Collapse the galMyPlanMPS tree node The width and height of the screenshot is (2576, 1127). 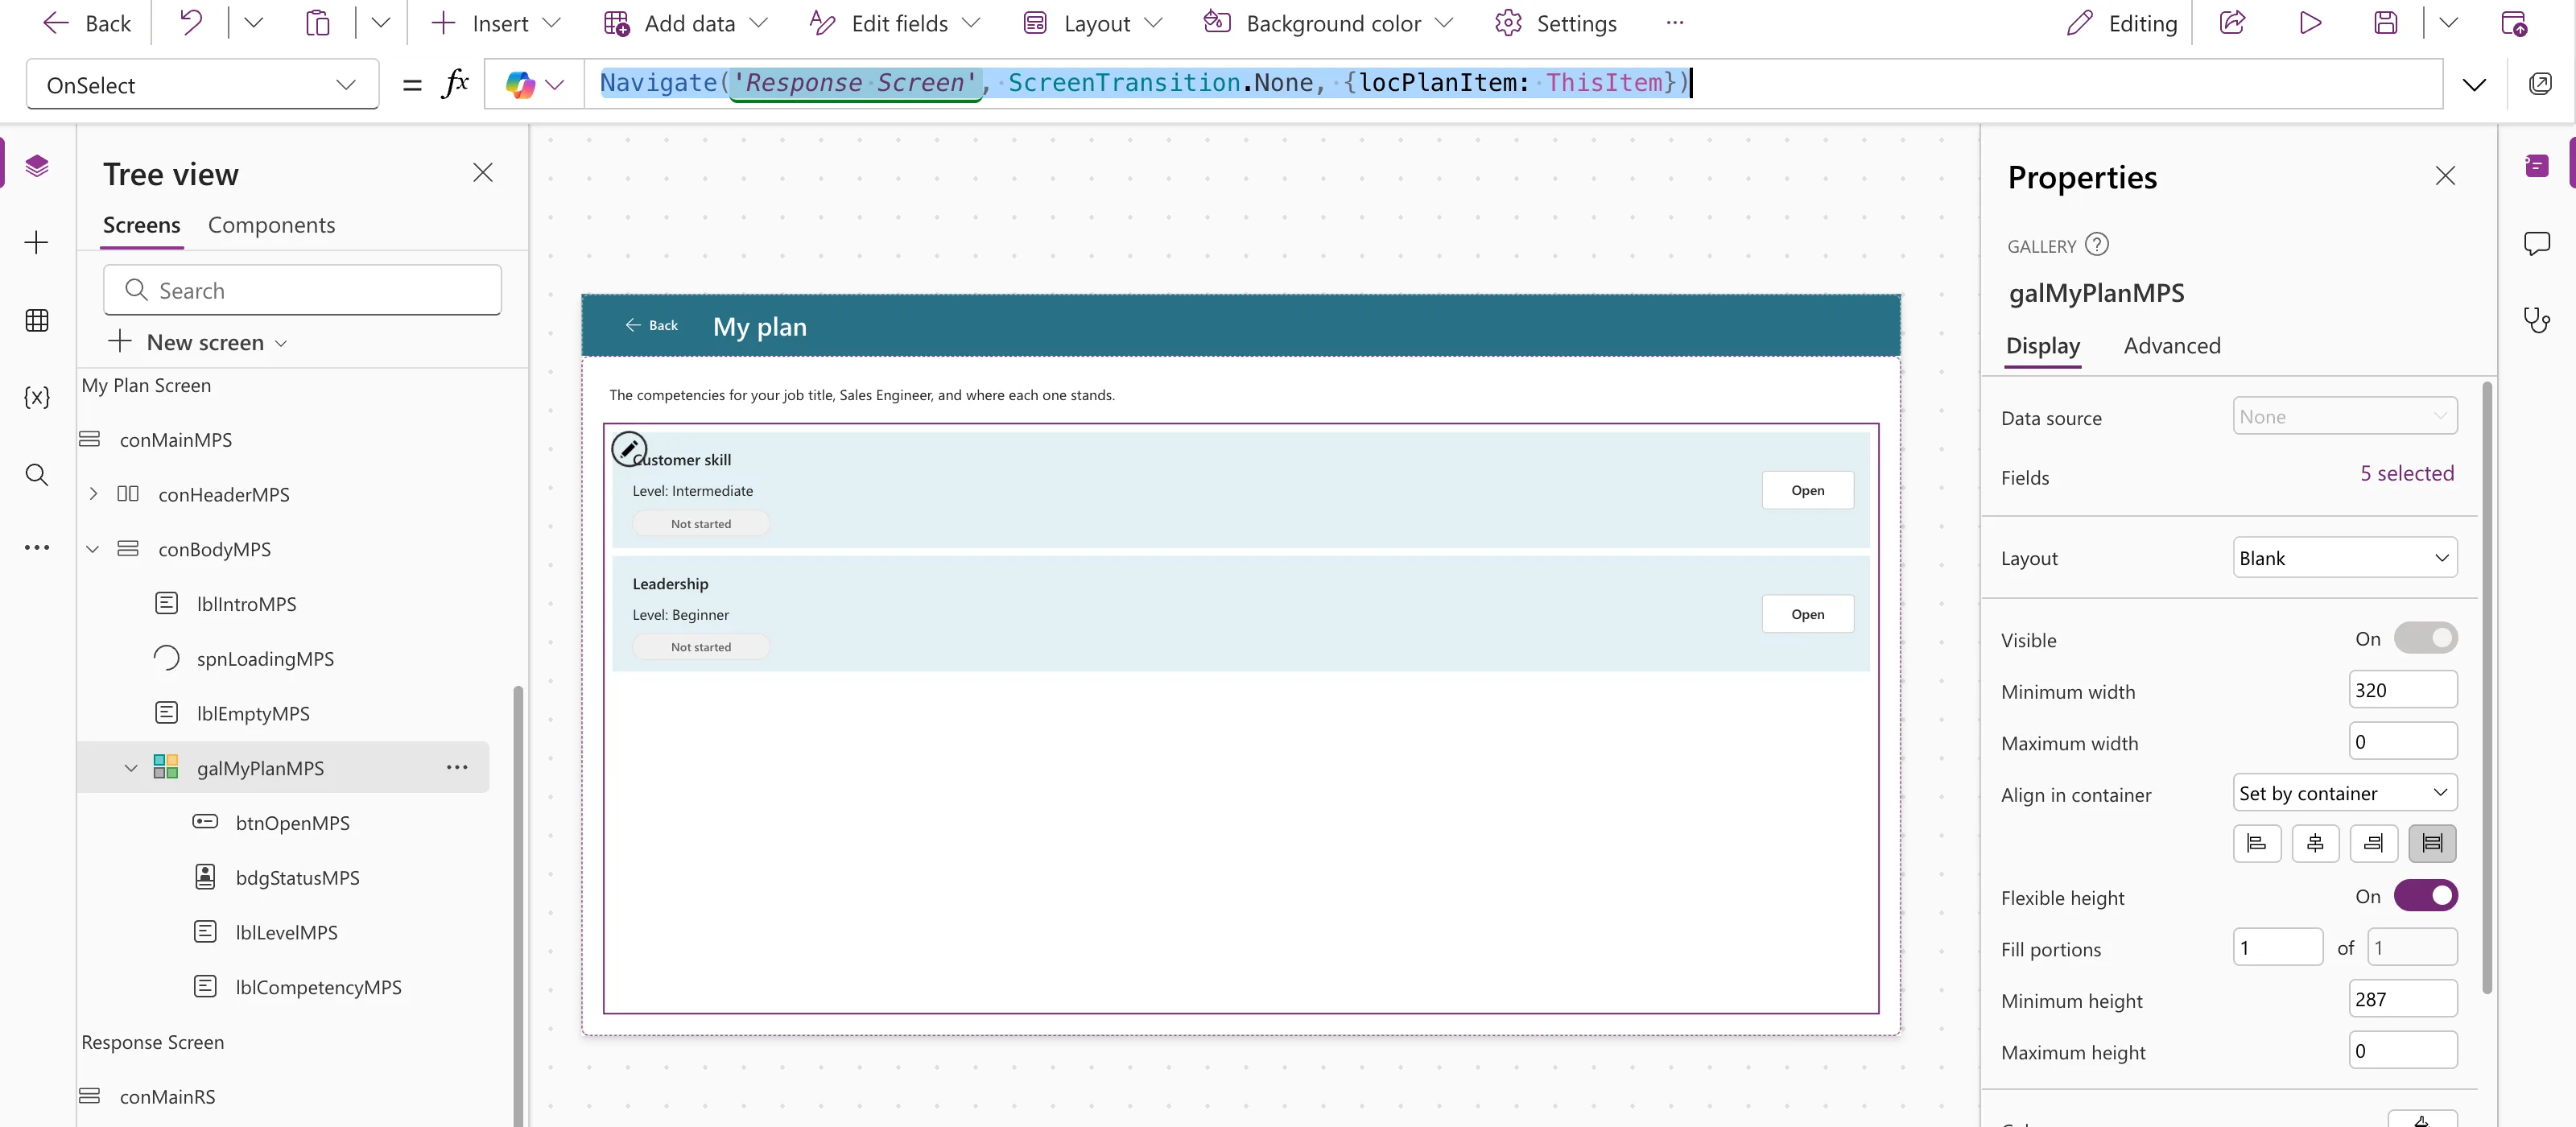pos(131,768)
